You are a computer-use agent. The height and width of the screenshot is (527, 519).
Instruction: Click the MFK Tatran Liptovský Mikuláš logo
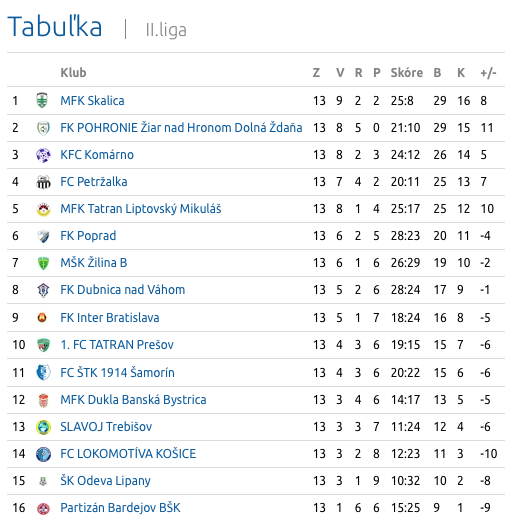[43, 209]
